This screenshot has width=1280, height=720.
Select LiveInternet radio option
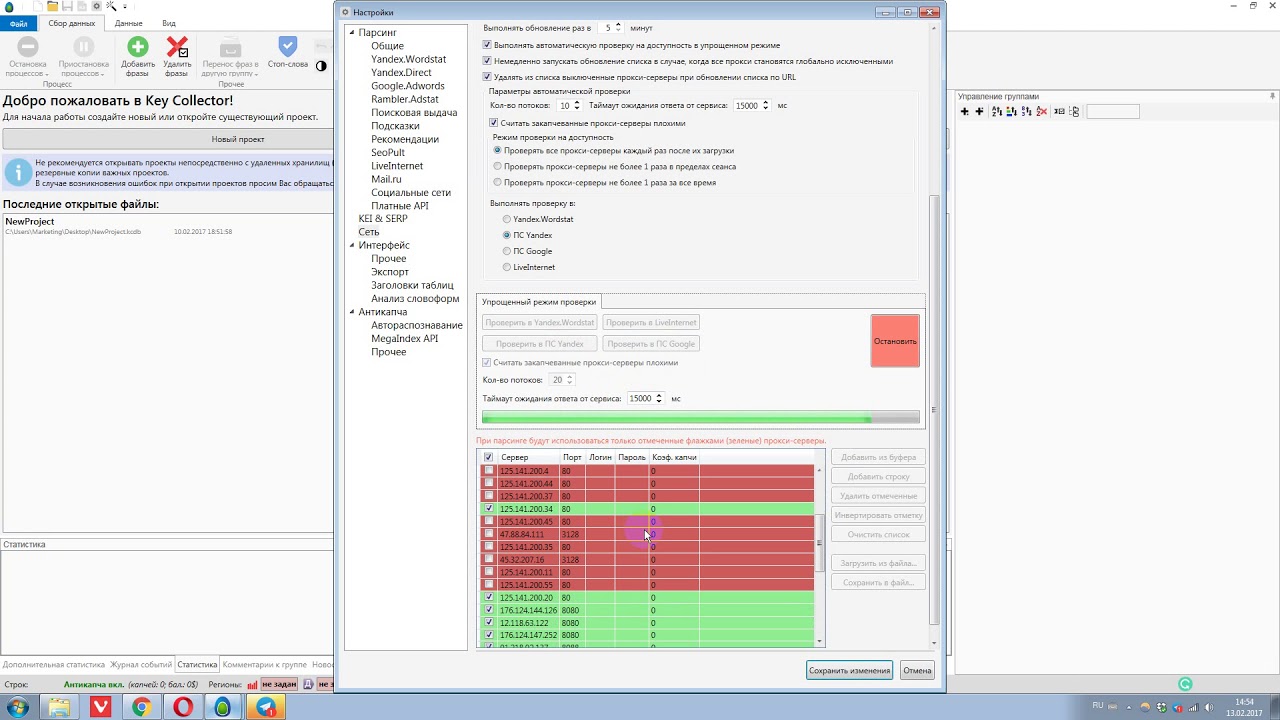point(507,267)
